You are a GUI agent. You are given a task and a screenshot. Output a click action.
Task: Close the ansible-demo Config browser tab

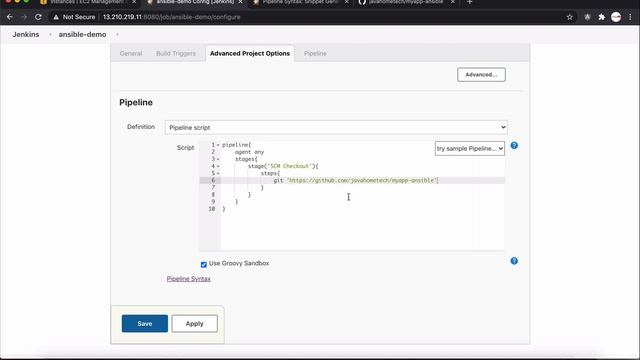(x=240, y=2)
